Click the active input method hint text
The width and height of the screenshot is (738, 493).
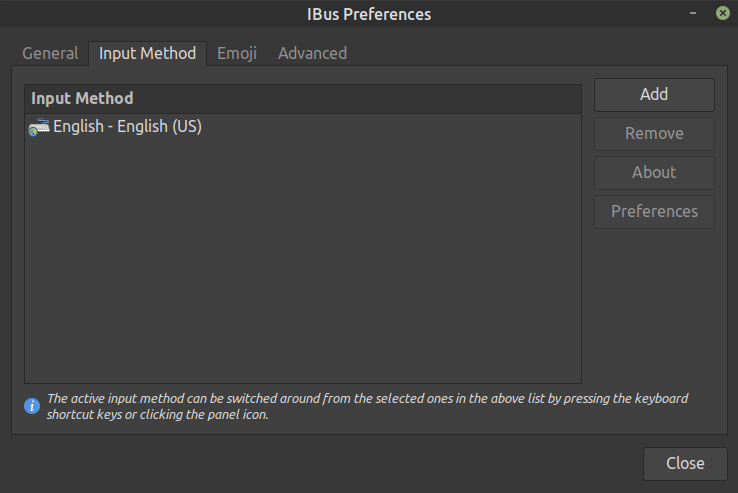(367, 406)
